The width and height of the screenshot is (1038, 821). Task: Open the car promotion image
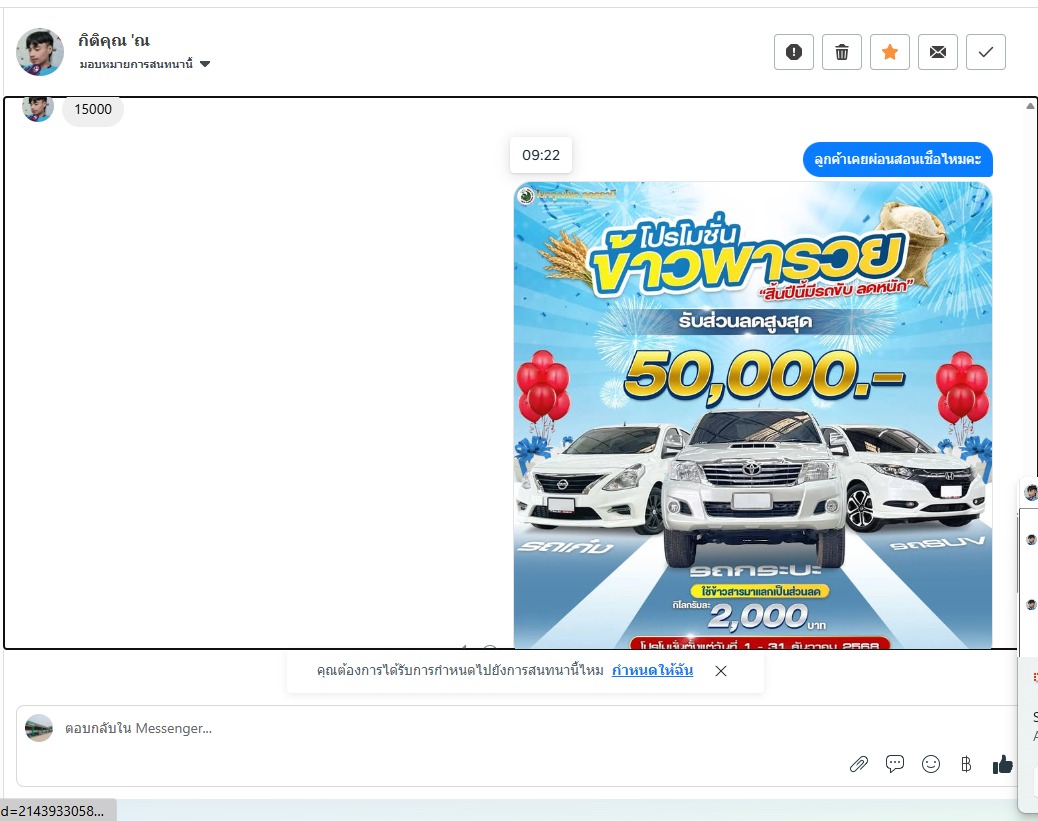pyautogui.click(x=753, y=414)
